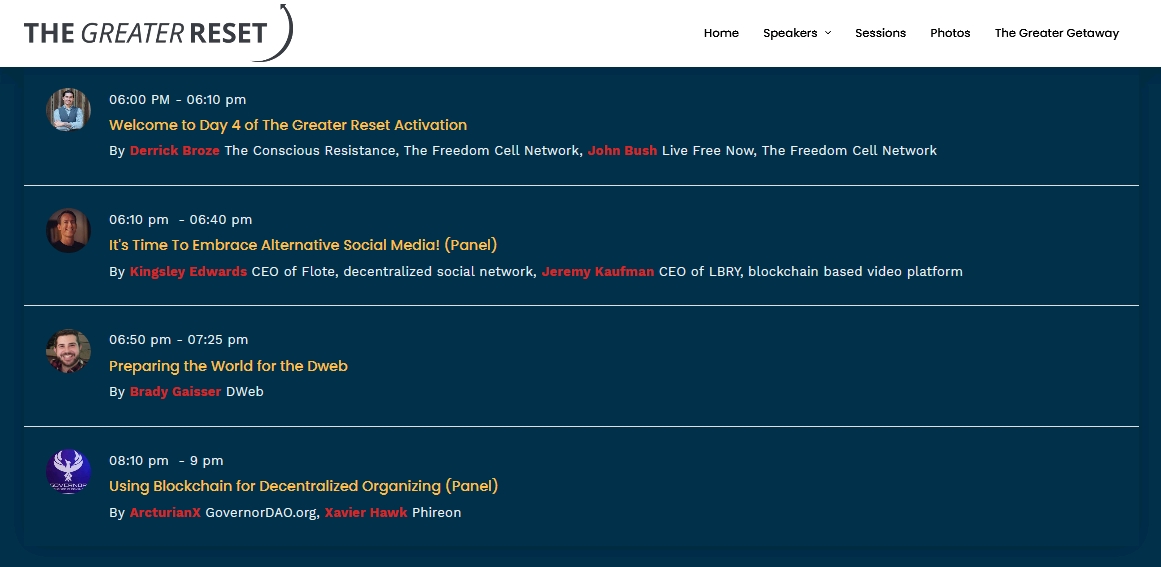The height and width of the screenshot is (567, 1161).
Task: Click the 06:00 PM - 06:10 pm time
Action: [x=178, y=99]
